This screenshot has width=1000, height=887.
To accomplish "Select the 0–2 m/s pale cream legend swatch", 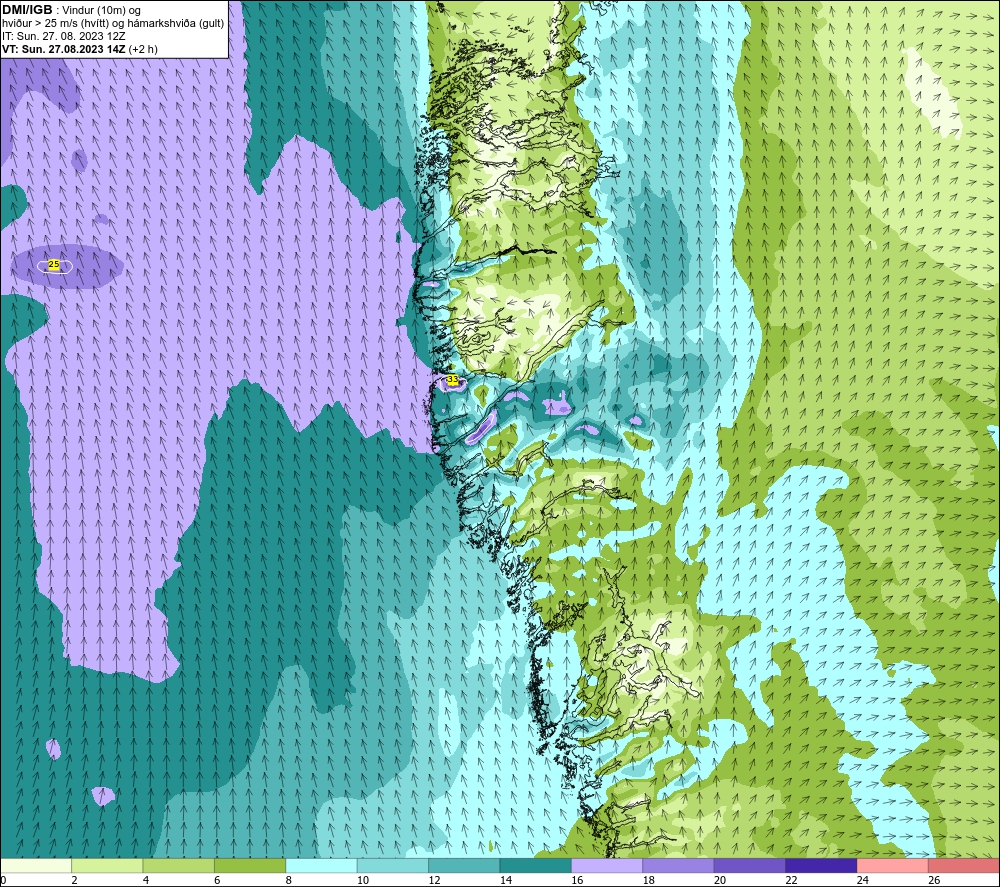I will (36, 865).
